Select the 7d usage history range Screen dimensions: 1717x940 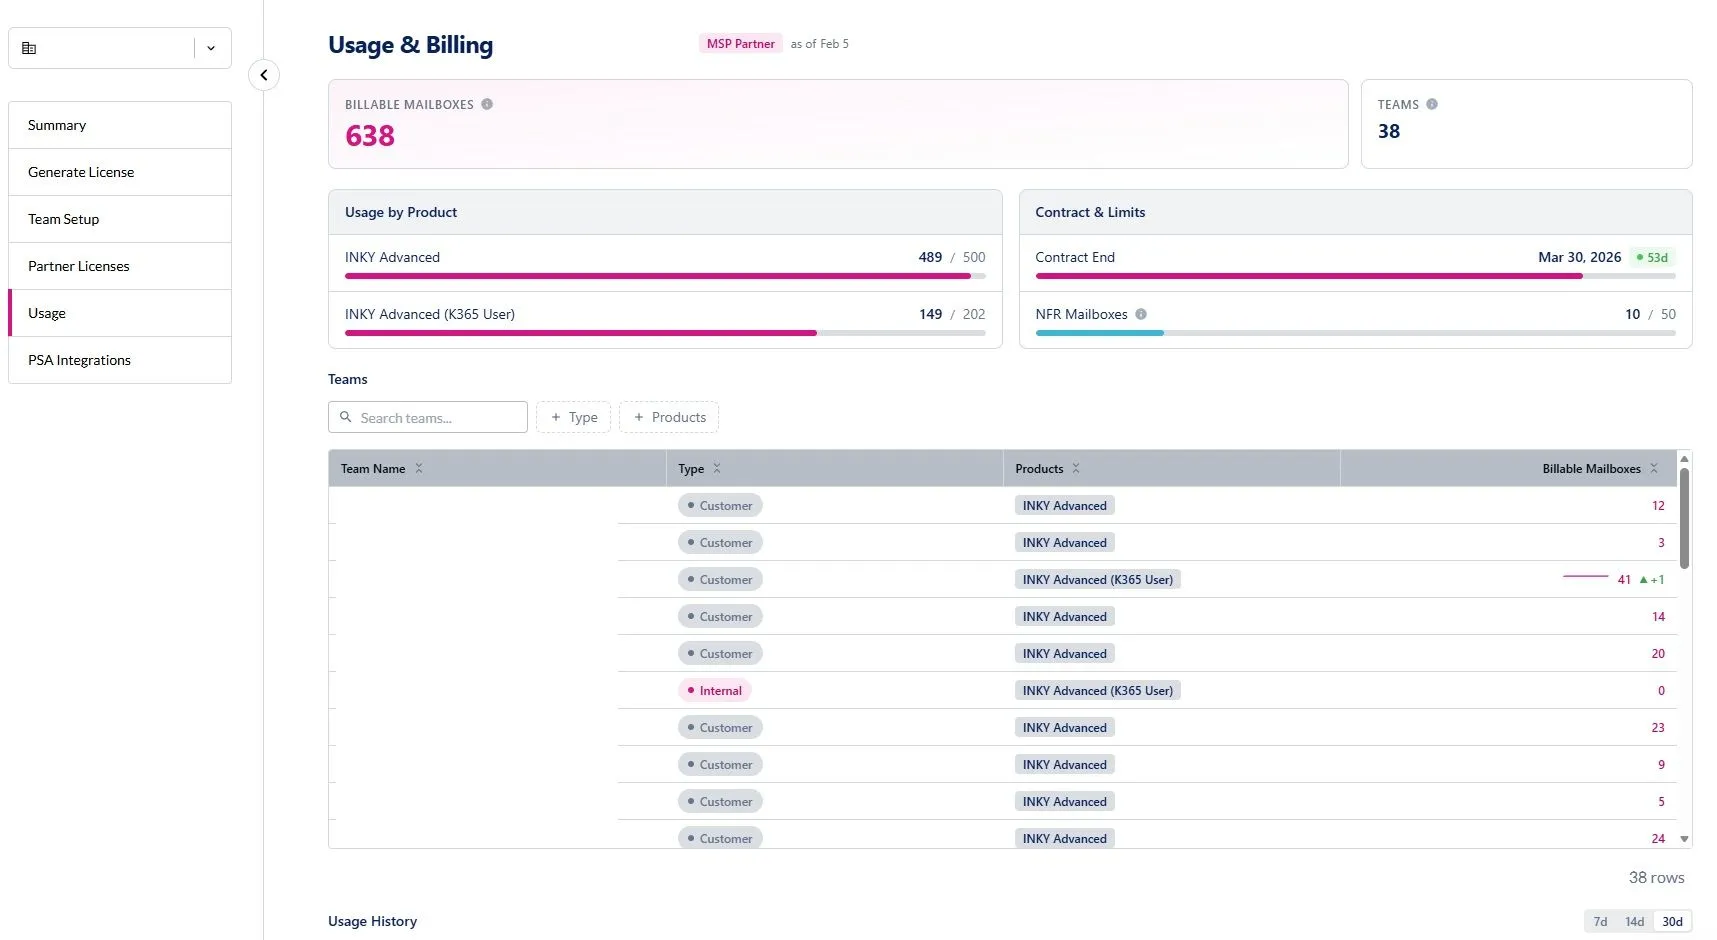click(1600, 922)
